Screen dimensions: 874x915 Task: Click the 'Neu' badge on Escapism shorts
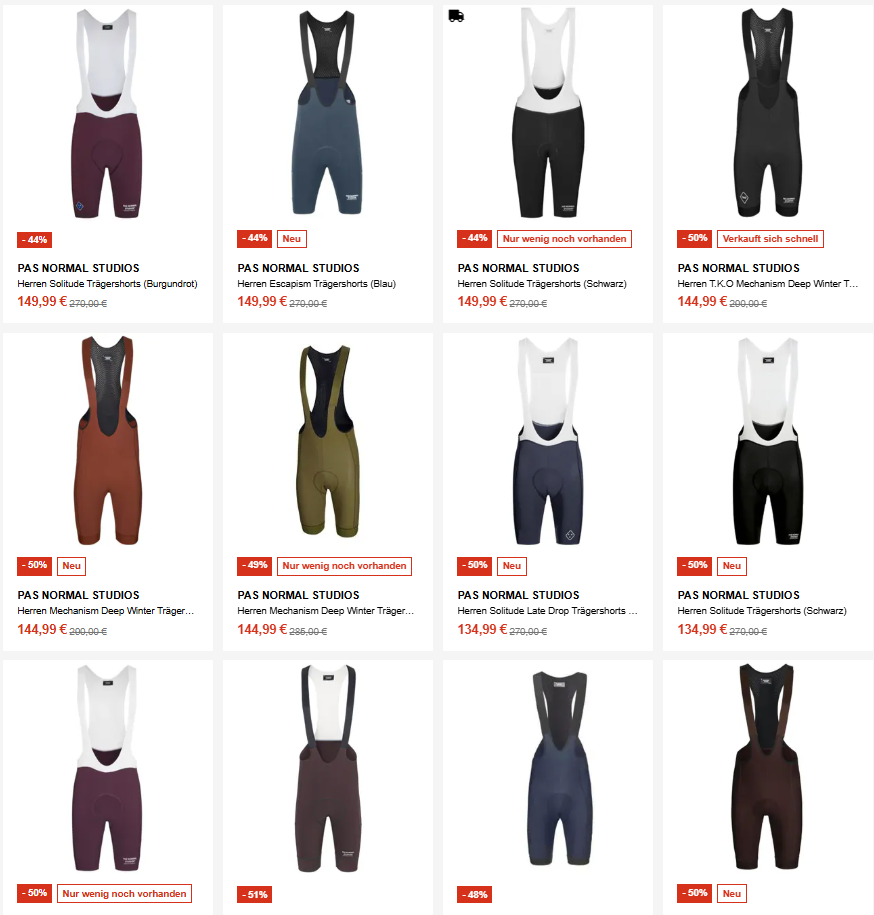(292, 239)
